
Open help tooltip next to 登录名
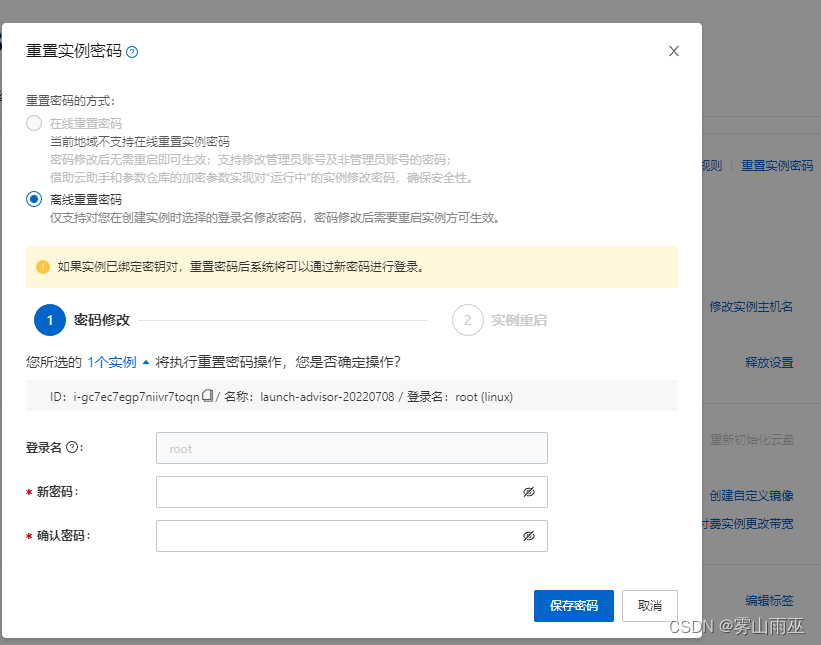(73, 447)
